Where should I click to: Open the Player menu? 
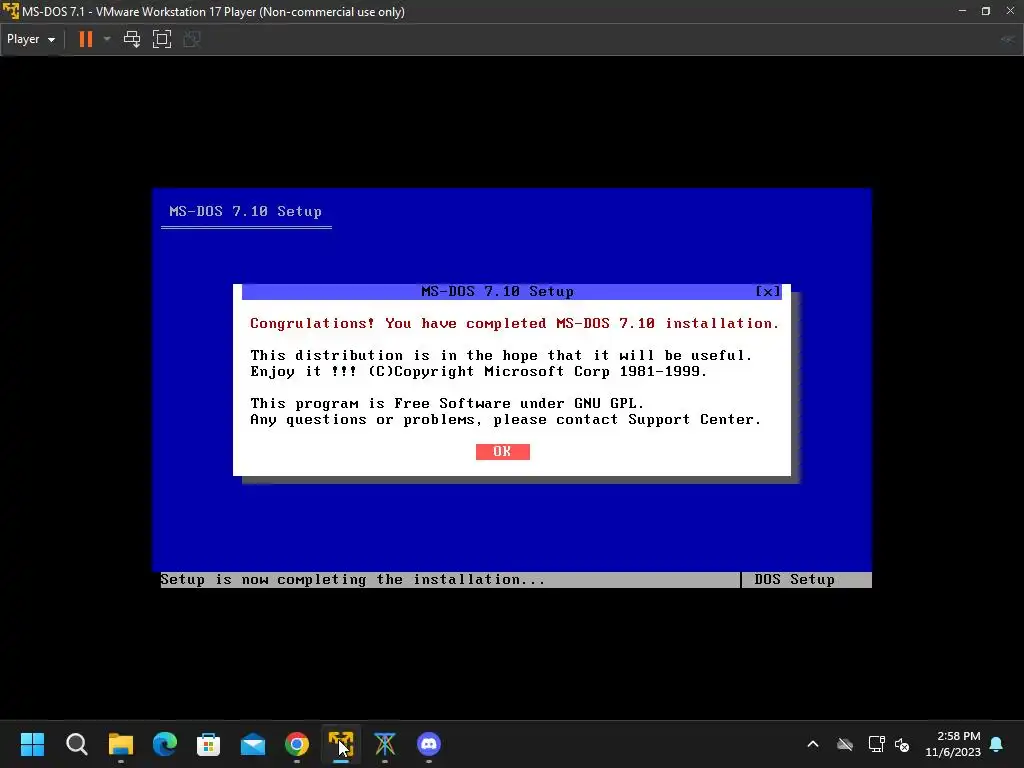point(31,39)
